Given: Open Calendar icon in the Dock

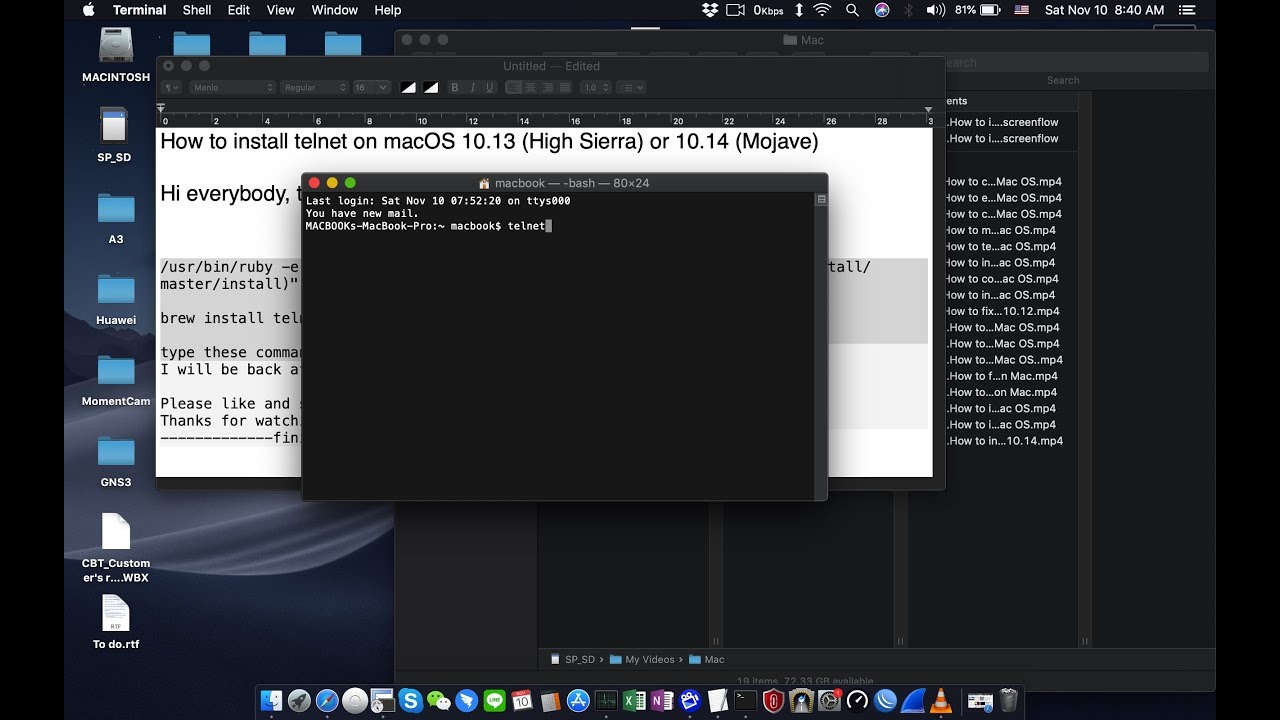Looking at the screenshot, I should (x=522, y=701).
